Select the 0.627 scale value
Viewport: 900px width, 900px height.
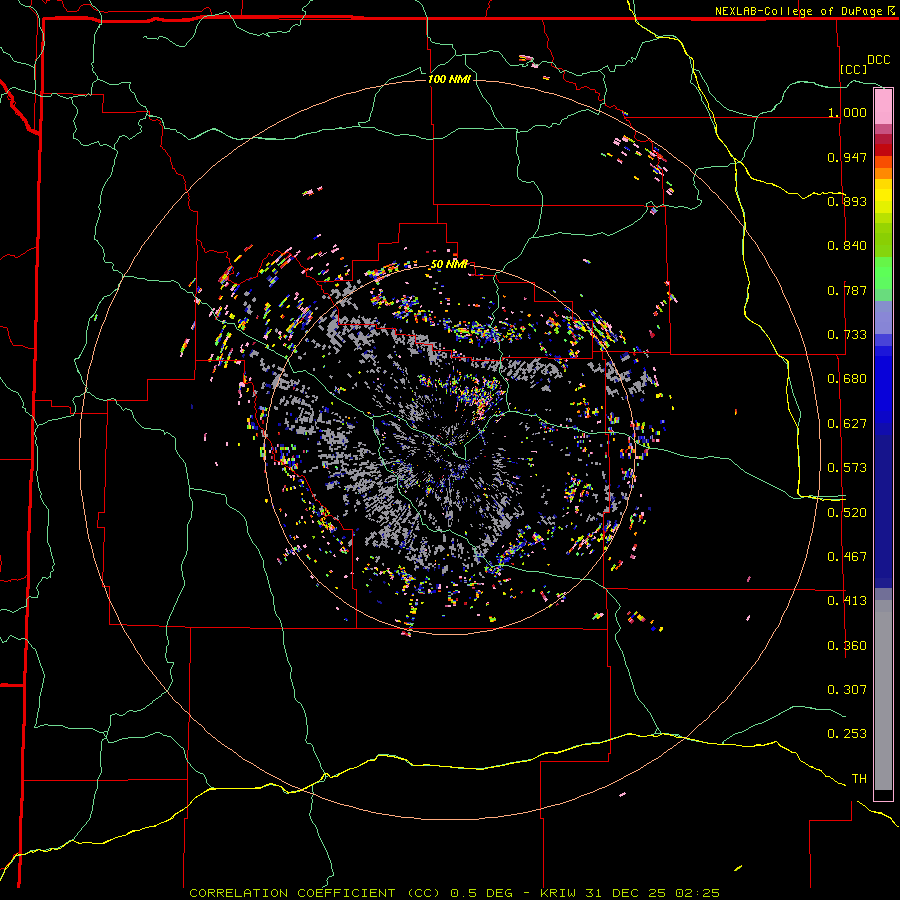click(x=847, y=424)
